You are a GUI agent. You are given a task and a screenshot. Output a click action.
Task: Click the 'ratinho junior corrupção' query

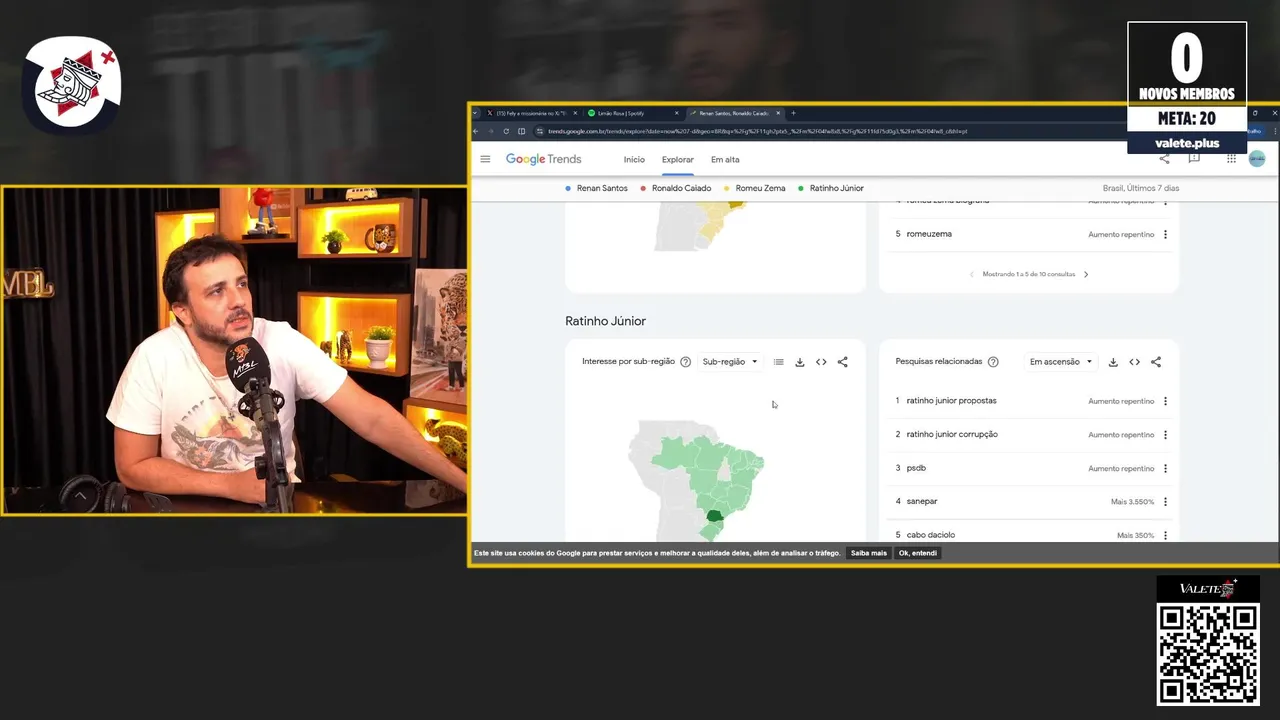952,435
